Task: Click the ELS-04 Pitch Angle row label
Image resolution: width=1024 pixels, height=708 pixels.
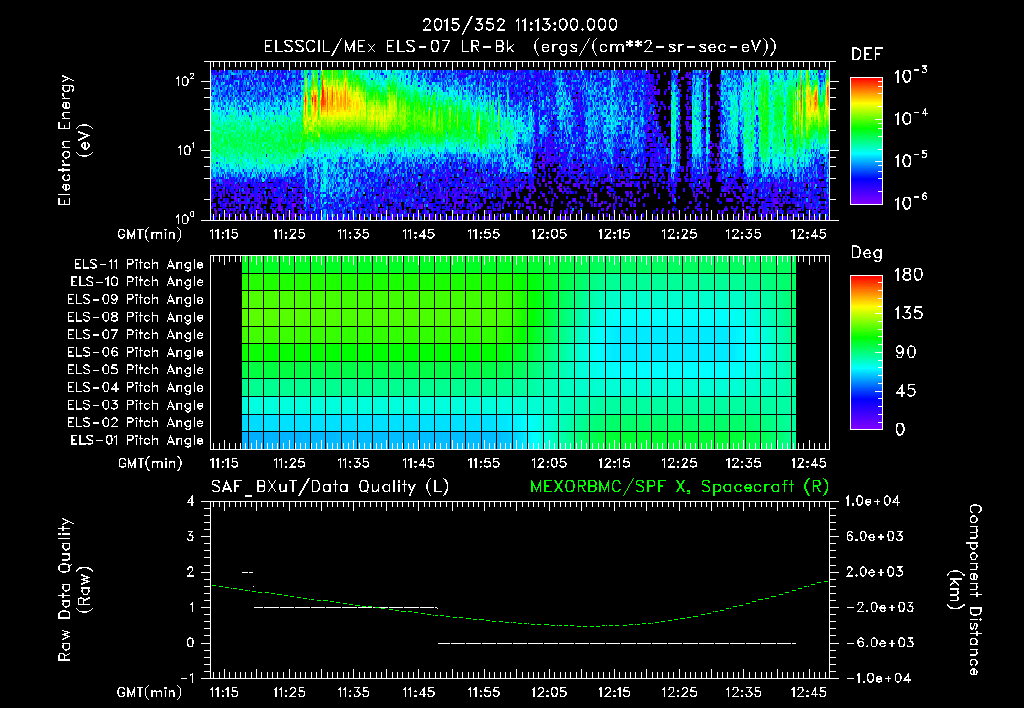Action: (x=135, y=388)
